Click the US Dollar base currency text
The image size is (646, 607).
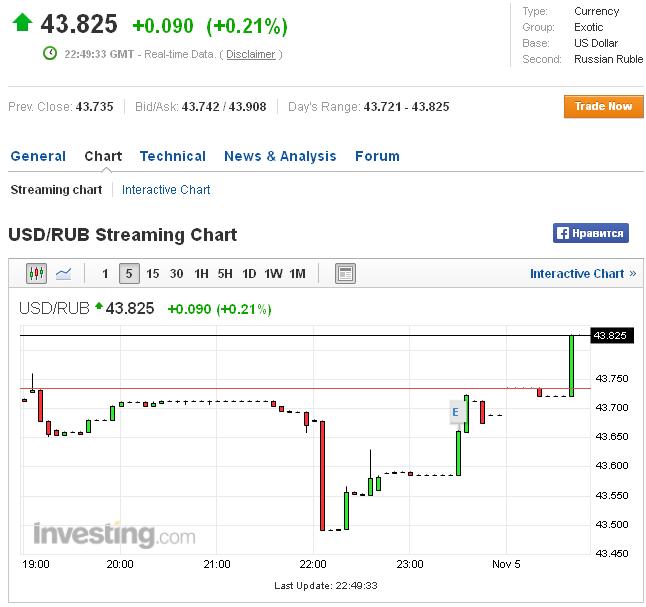click(596, 43)
